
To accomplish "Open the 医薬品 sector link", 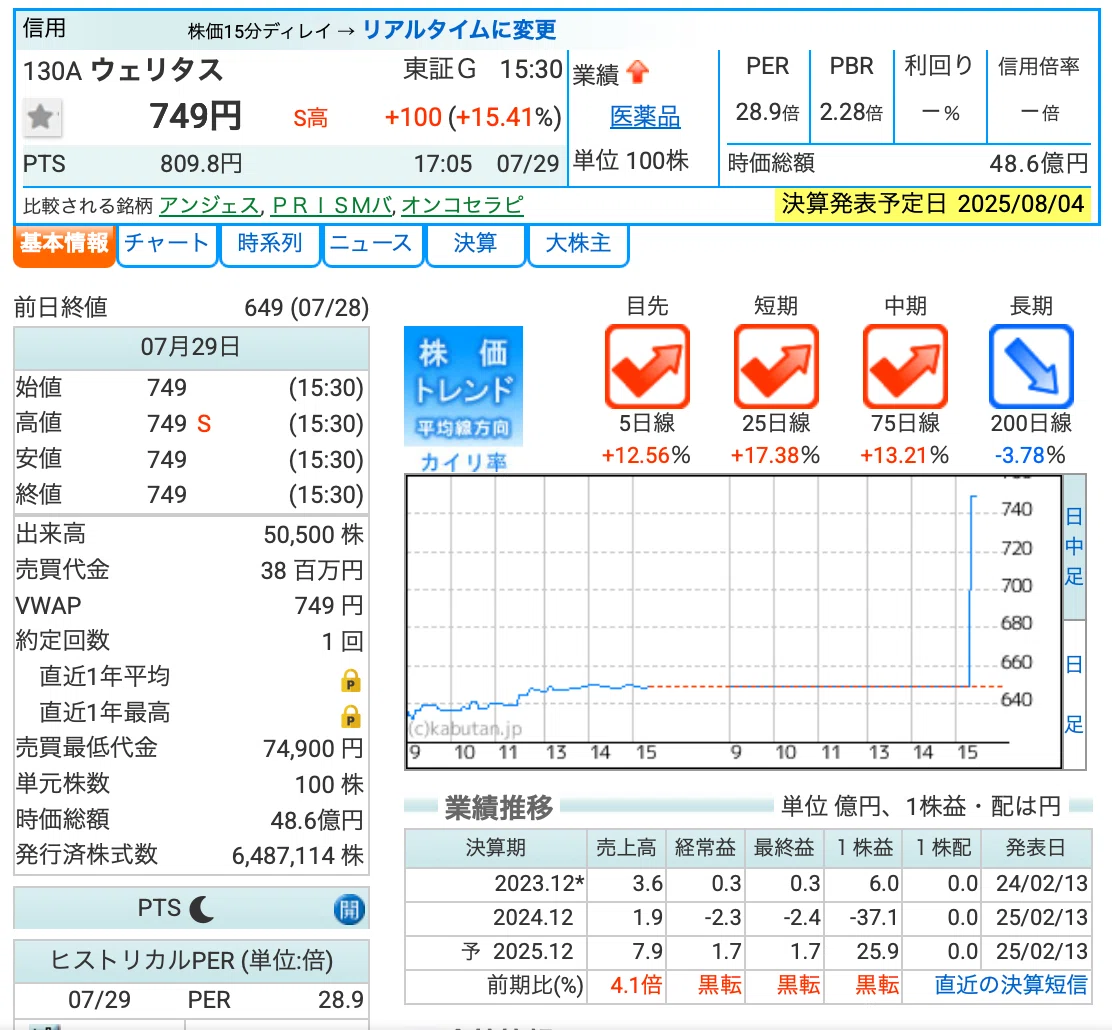I will click(645, 117).
